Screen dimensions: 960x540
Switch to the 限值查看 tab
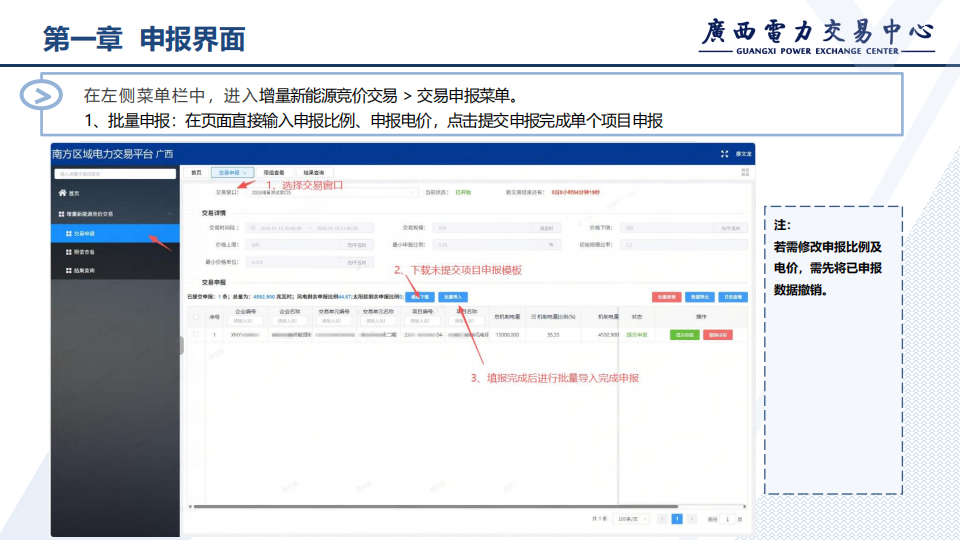pyautogui.click(x=274, y=173)
